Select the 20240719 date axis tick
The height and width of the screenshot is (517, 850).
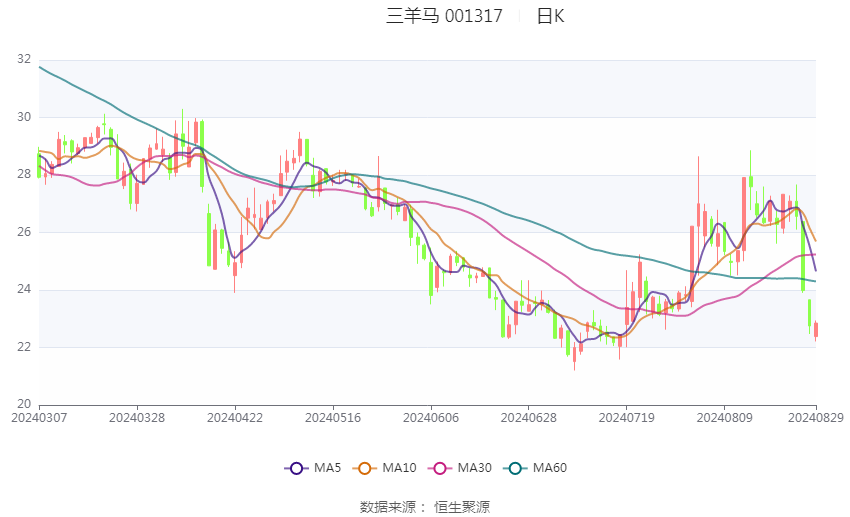(x=626, y=418)
